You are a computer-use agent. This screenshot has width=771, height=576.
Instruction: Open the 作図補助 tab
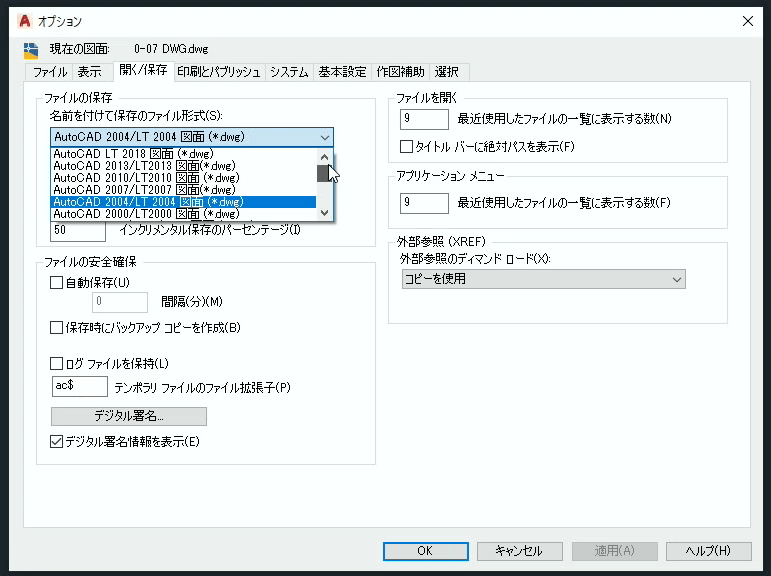400,72
